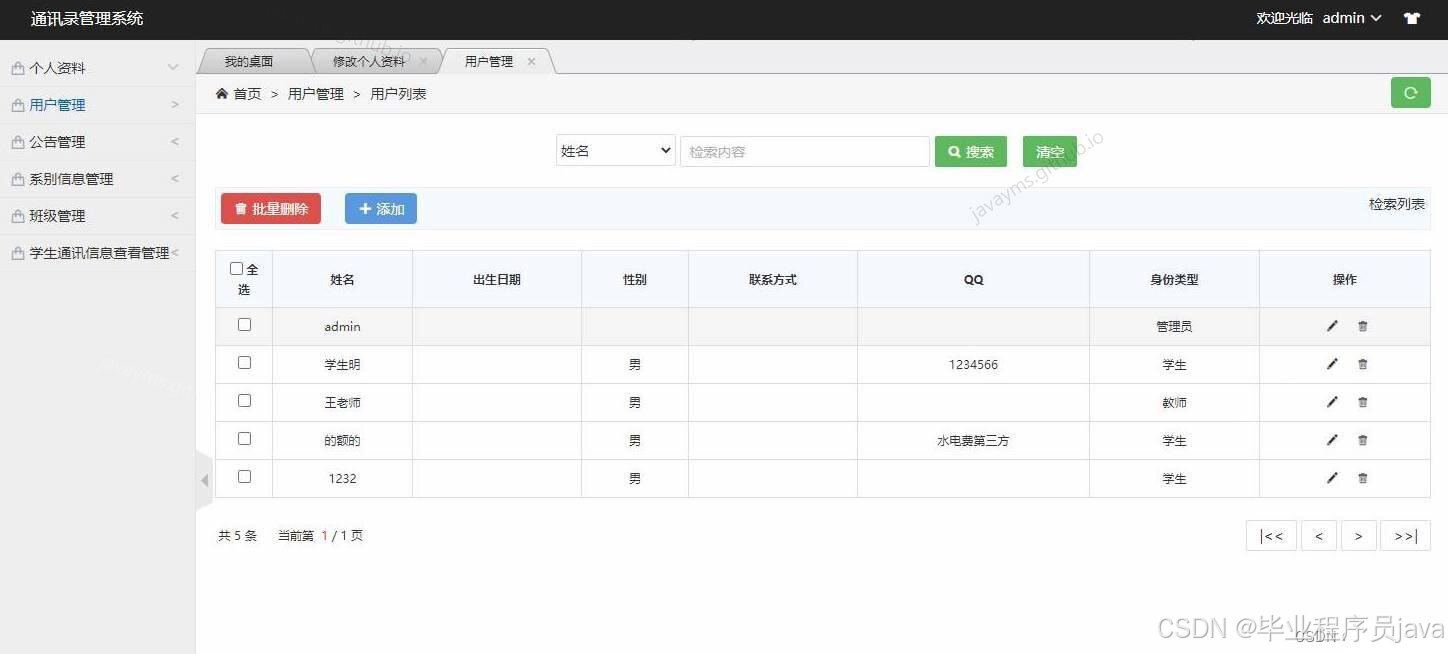This screenshot has width=1448, height=654.
Task: Click the 身份类型 column header
Action: click(x=1174, y=279)
